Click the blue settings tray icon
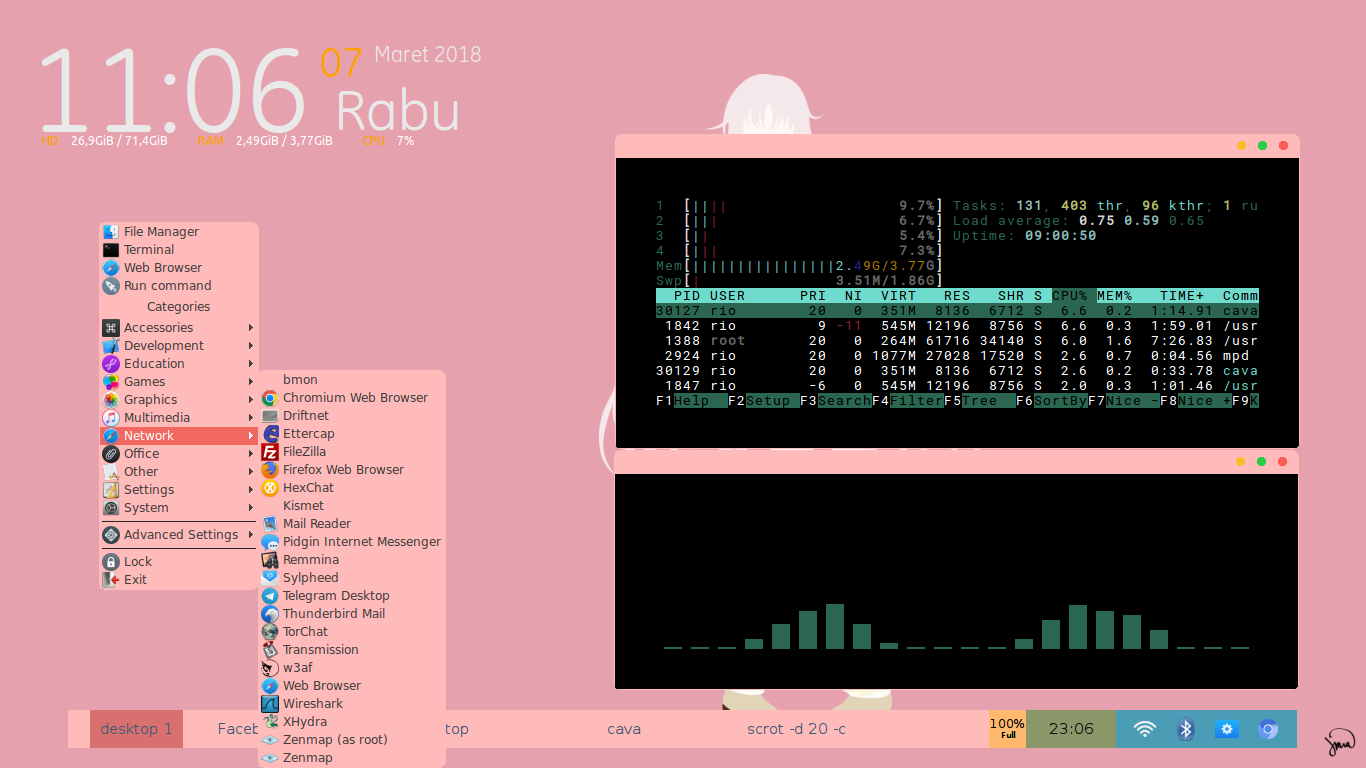The height and width of the screenshot is (768, 1366). click(1227, 729)
